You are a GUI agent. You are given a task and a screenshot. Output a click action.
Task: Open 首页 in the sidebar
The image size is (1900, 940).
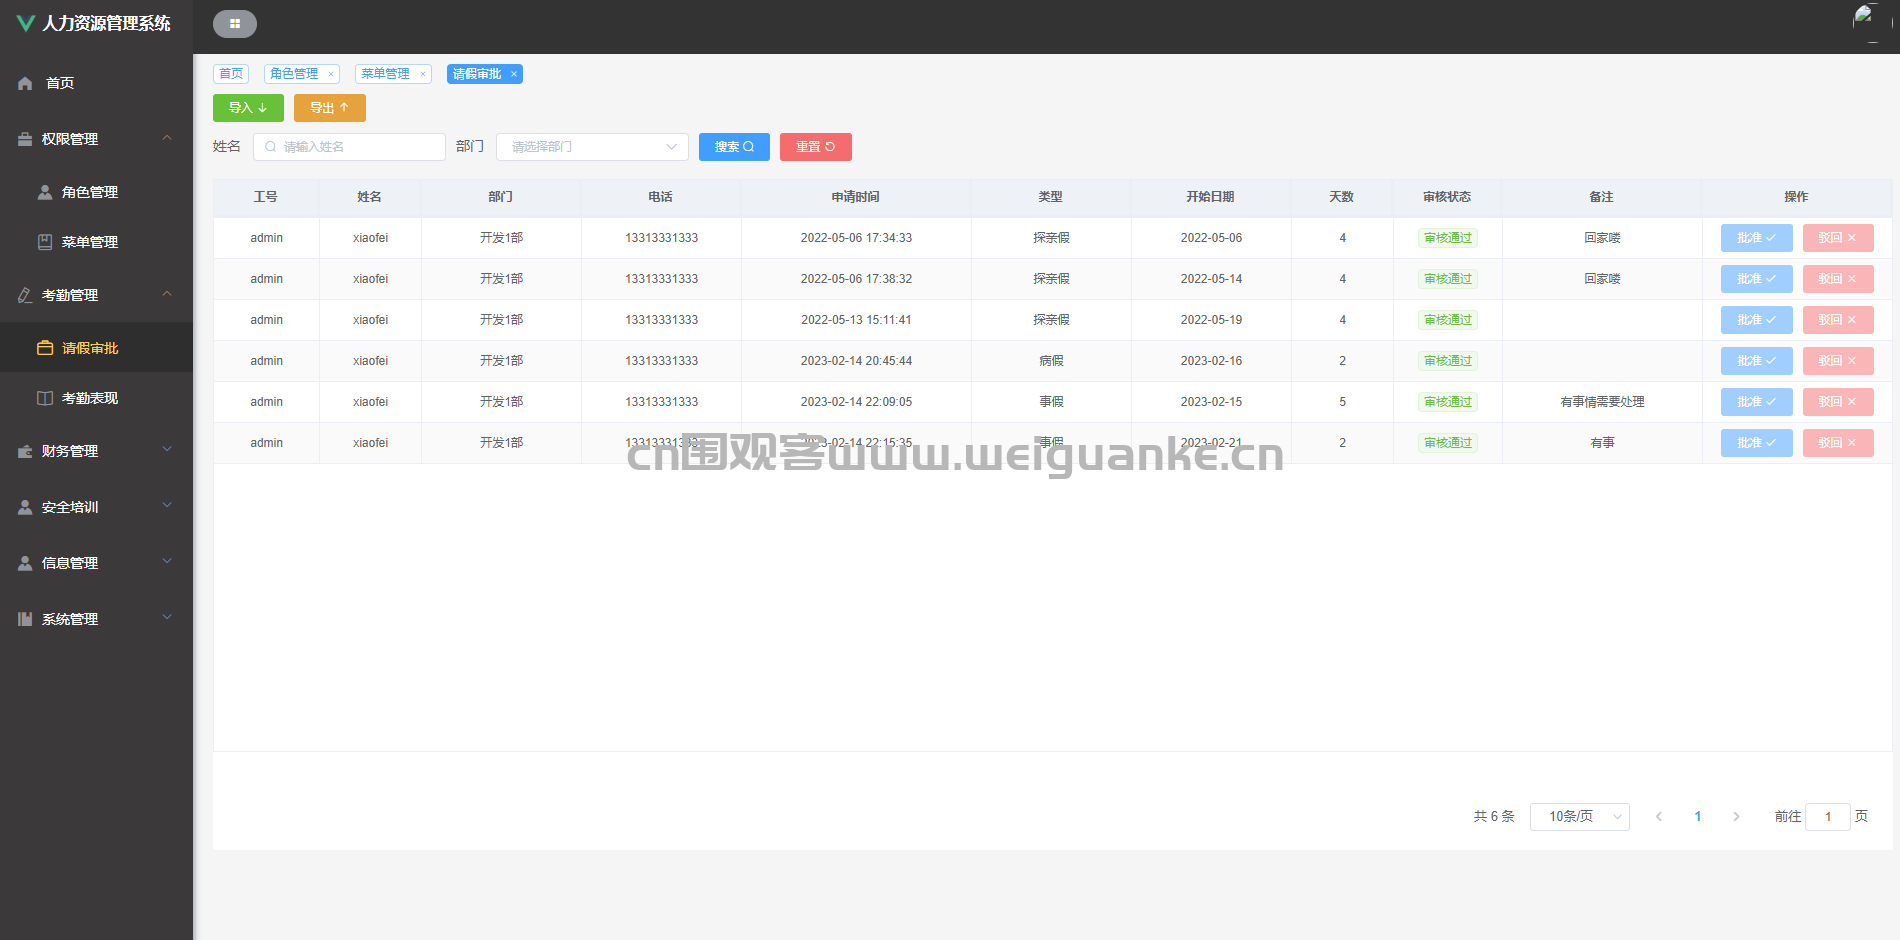(x=96, y=83)
